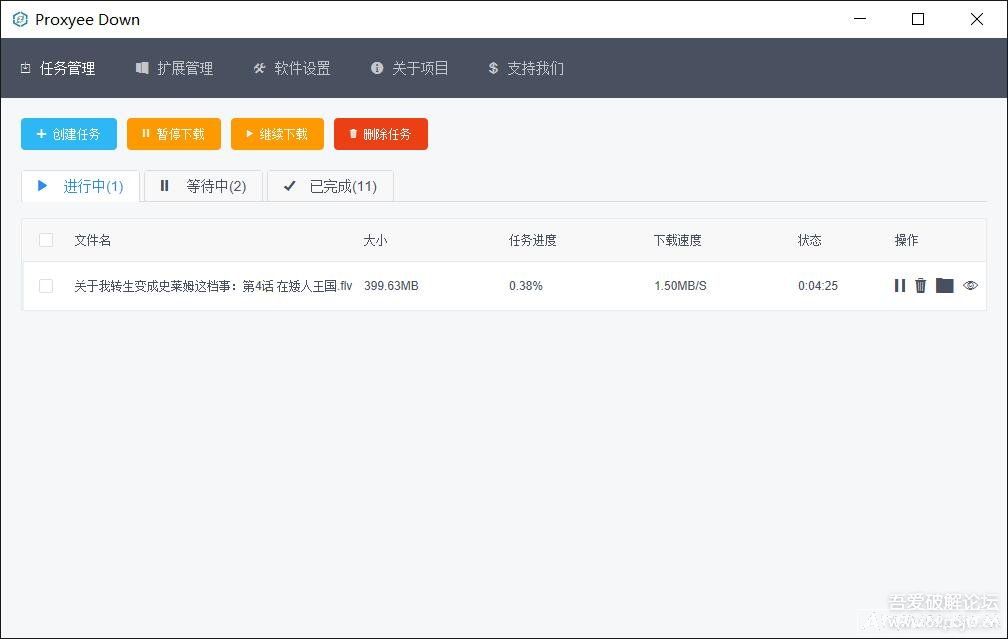Click the wrench icon for 软件设置
1008x639 pixels.
click(259, 68)
